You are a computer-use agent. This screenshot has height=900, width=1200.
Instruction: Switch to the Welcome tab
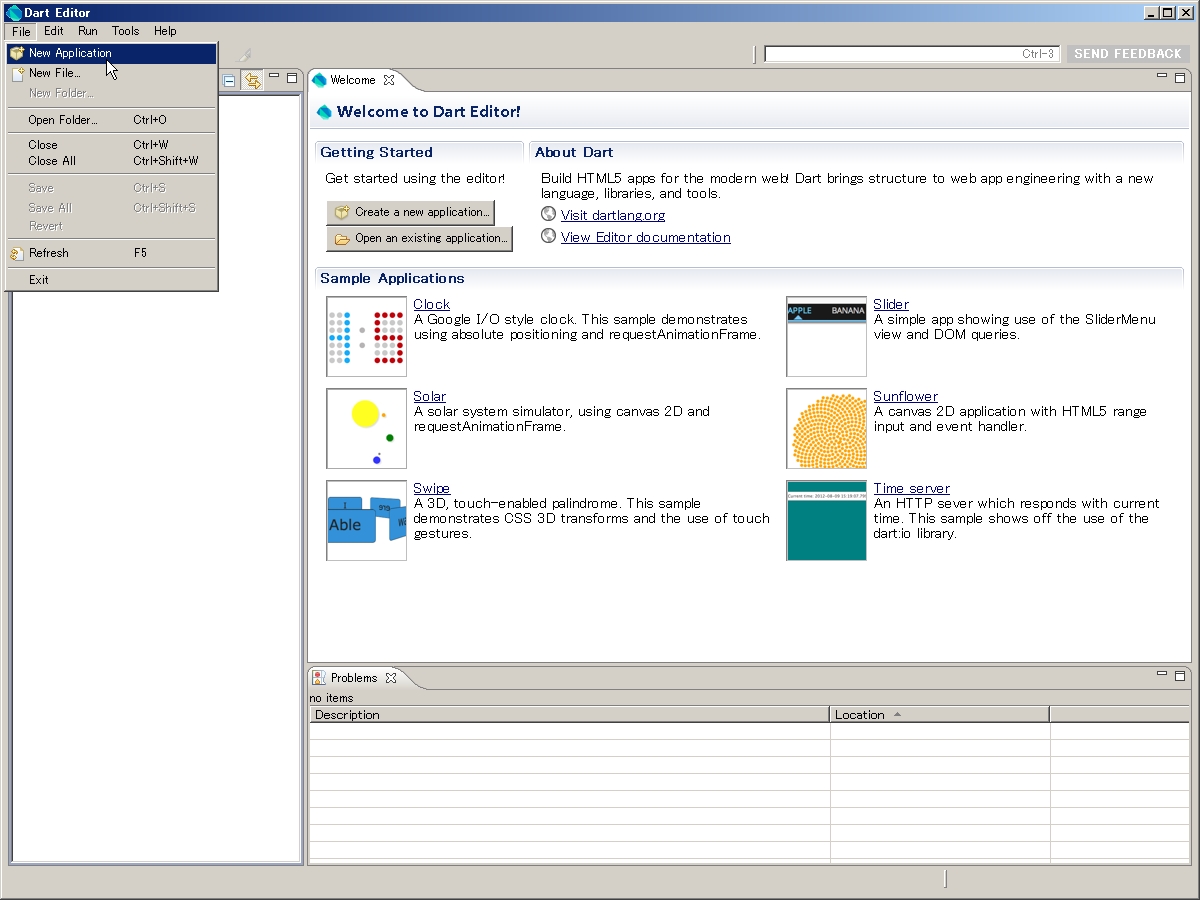tap(353, 80)
